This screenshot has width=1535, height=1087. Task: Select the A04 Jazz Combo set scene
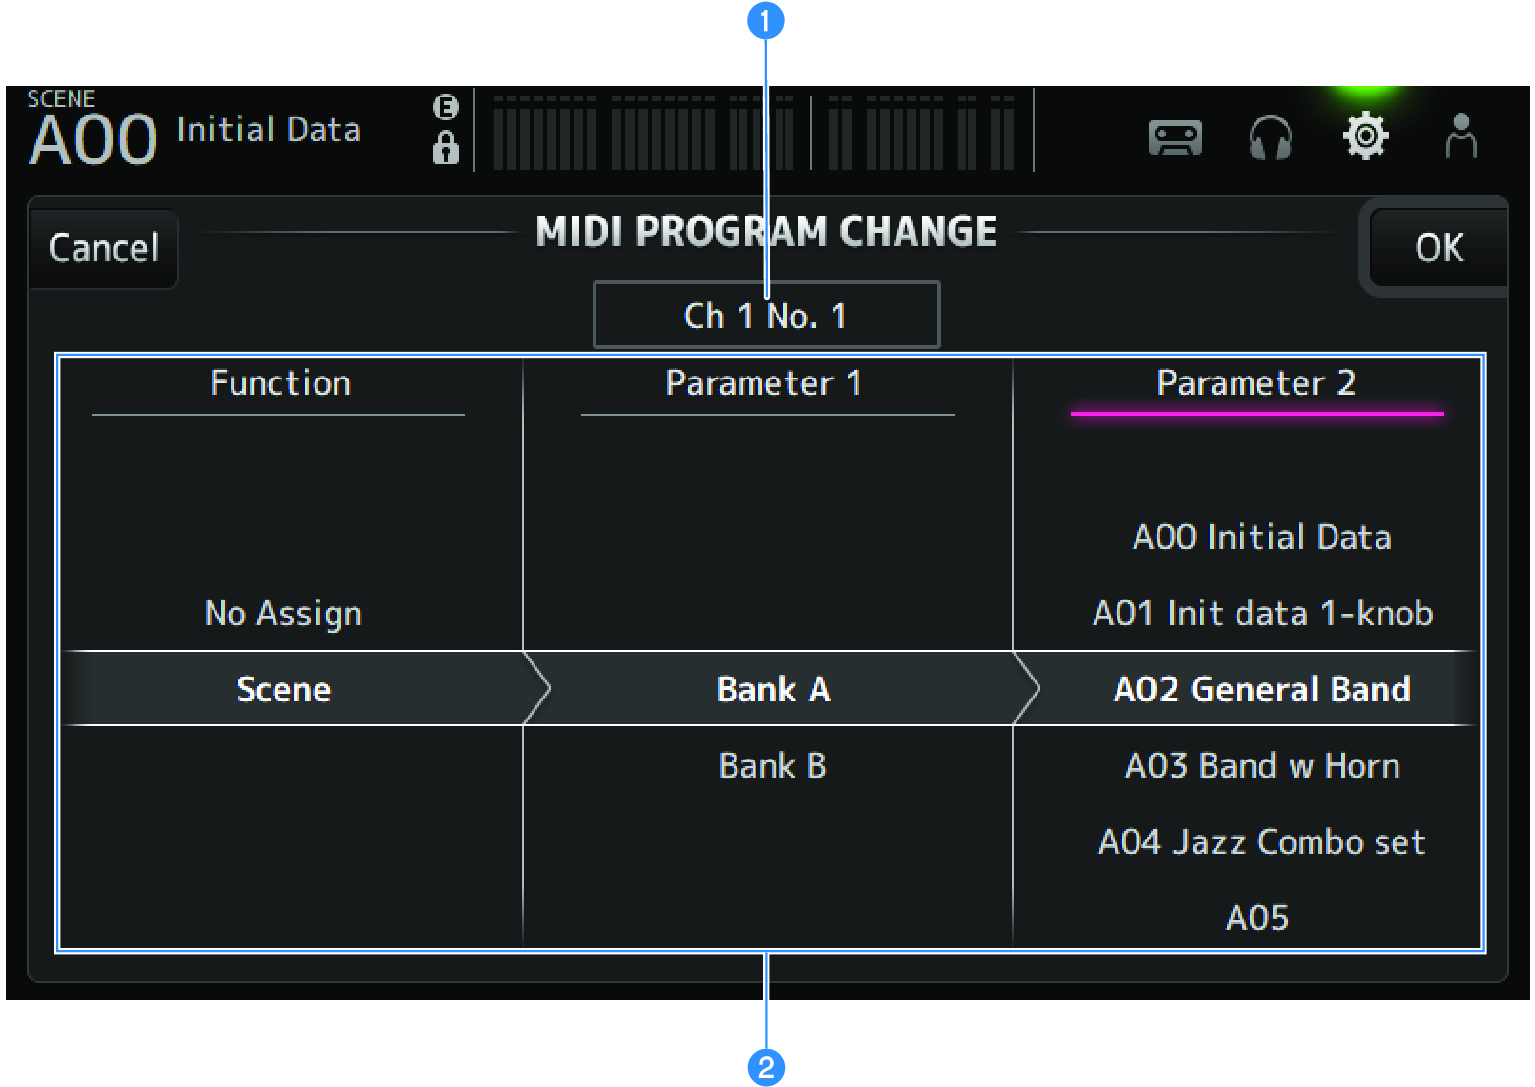point(1261,842)
